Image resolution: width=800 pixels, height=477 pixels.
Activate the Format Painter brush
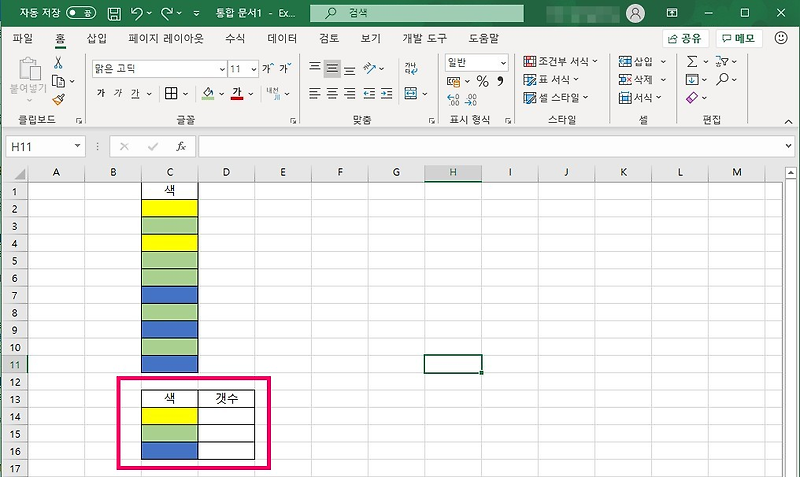[59, 99]
